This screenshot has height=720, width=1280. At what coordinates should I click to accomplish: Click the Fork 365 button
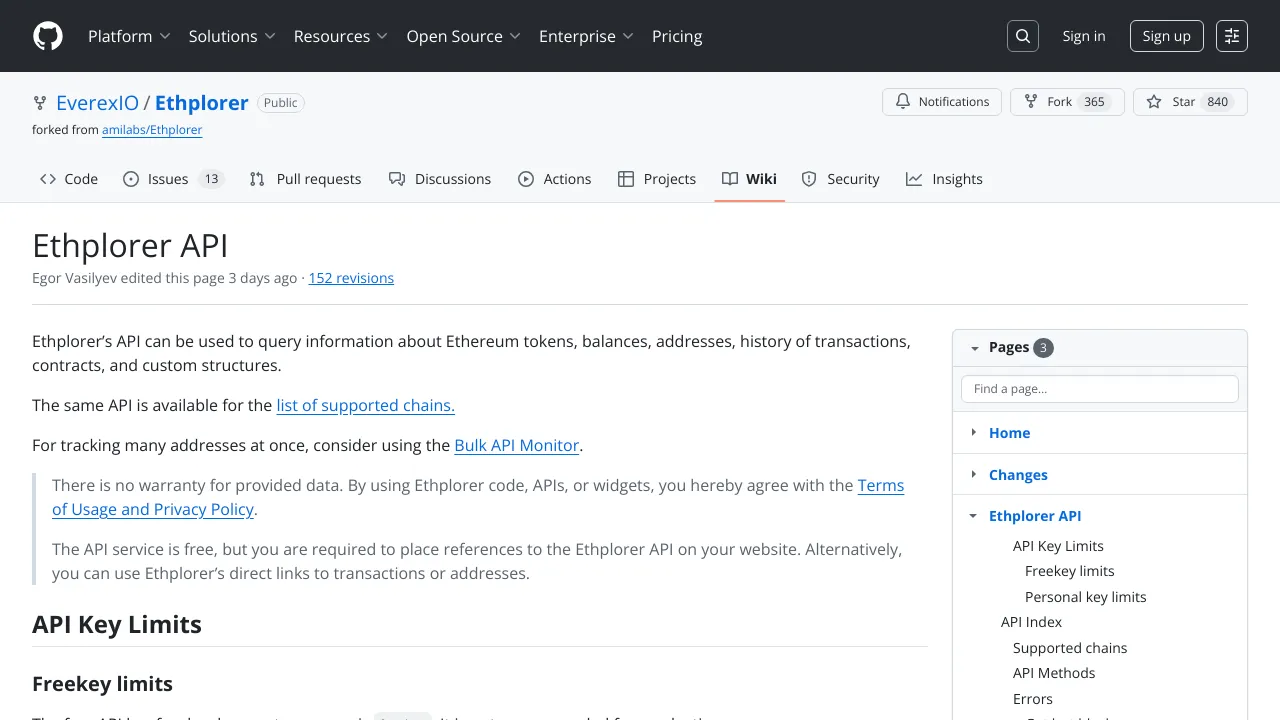[1067, 102]
